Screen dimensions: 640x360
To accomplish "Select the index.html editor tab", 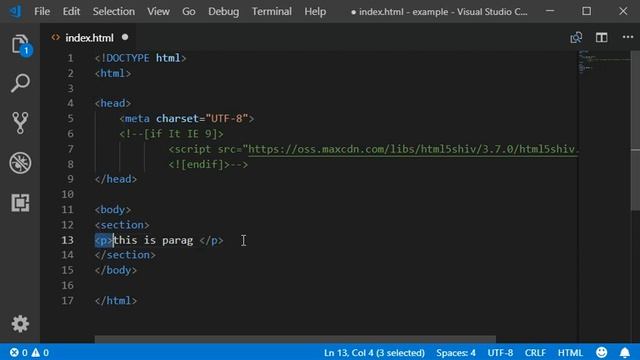I will pos(89,38).
